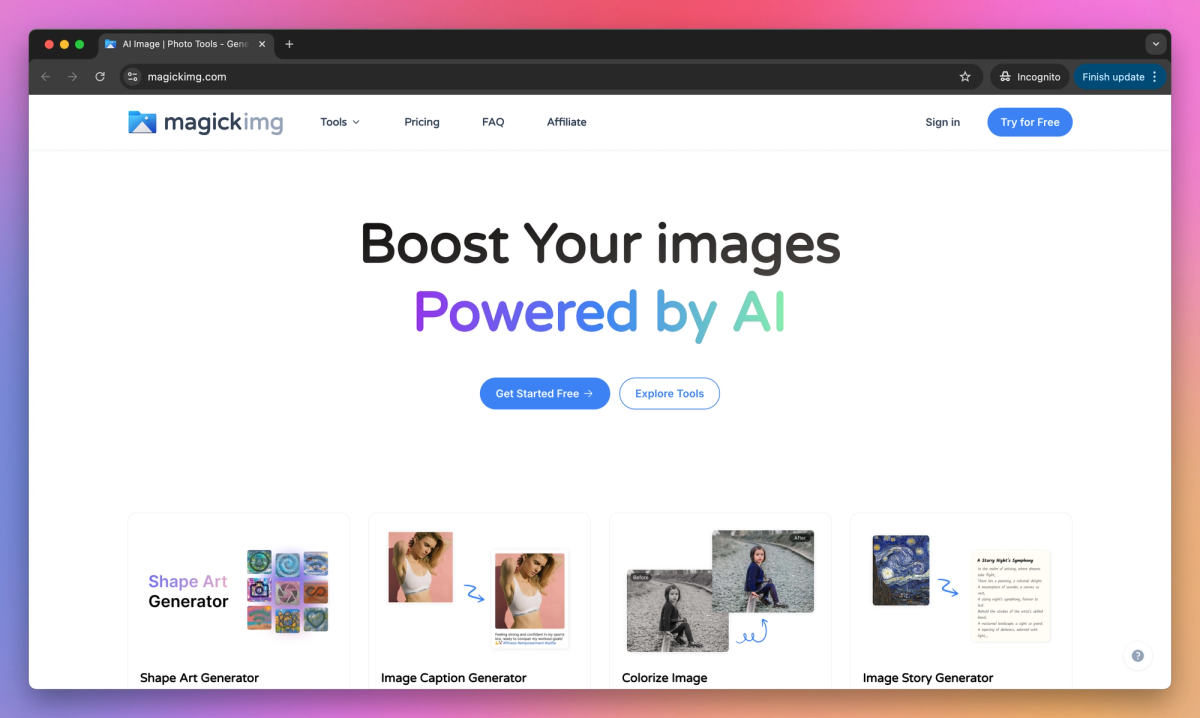The image size is (1200, 718).
Task: Open the Tools dropdown menu
Action: (x=339, y=121)
